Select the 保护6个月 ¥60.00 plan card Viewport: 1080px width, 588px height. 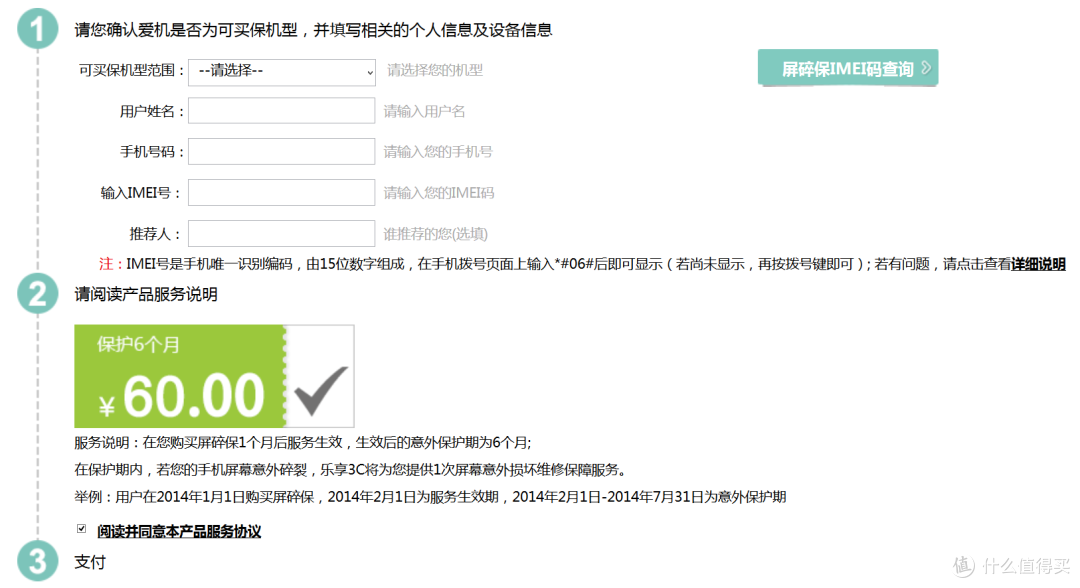[214, 377]
